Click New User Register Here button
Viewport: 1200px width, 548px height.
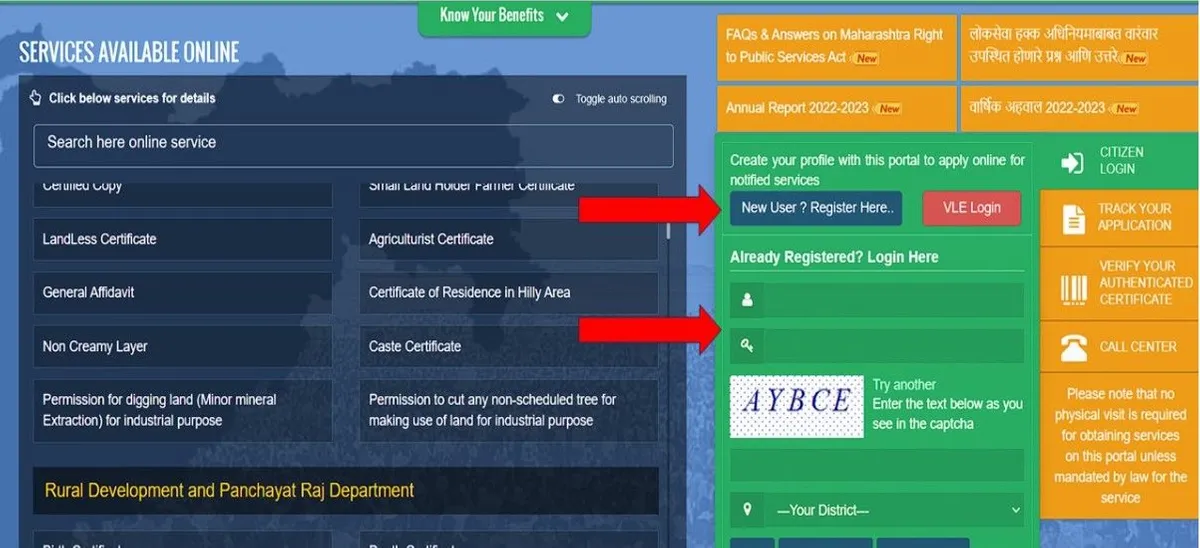pos(815,208)
